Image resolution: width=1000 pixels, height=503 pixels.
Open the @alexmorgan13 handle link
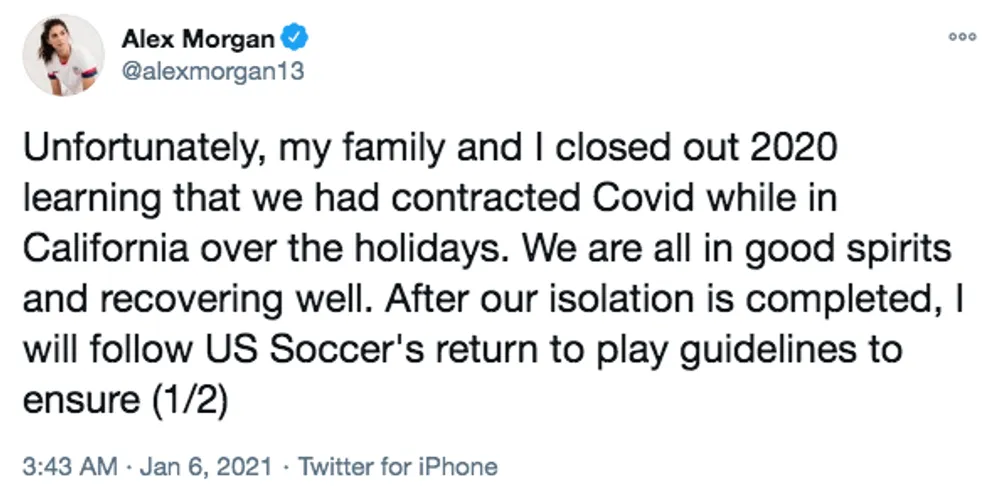point(213,71)
